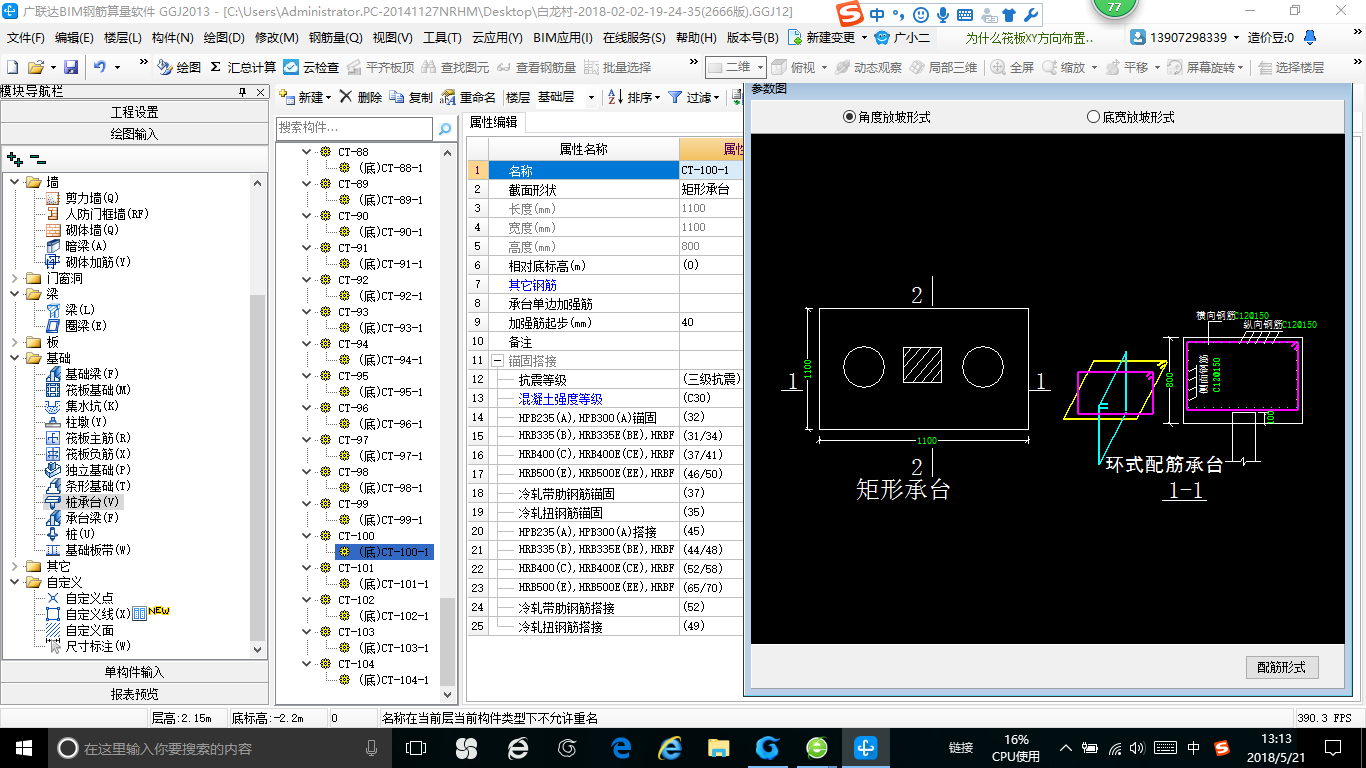Open File Explorer from the taskbar

coord(718,747)
